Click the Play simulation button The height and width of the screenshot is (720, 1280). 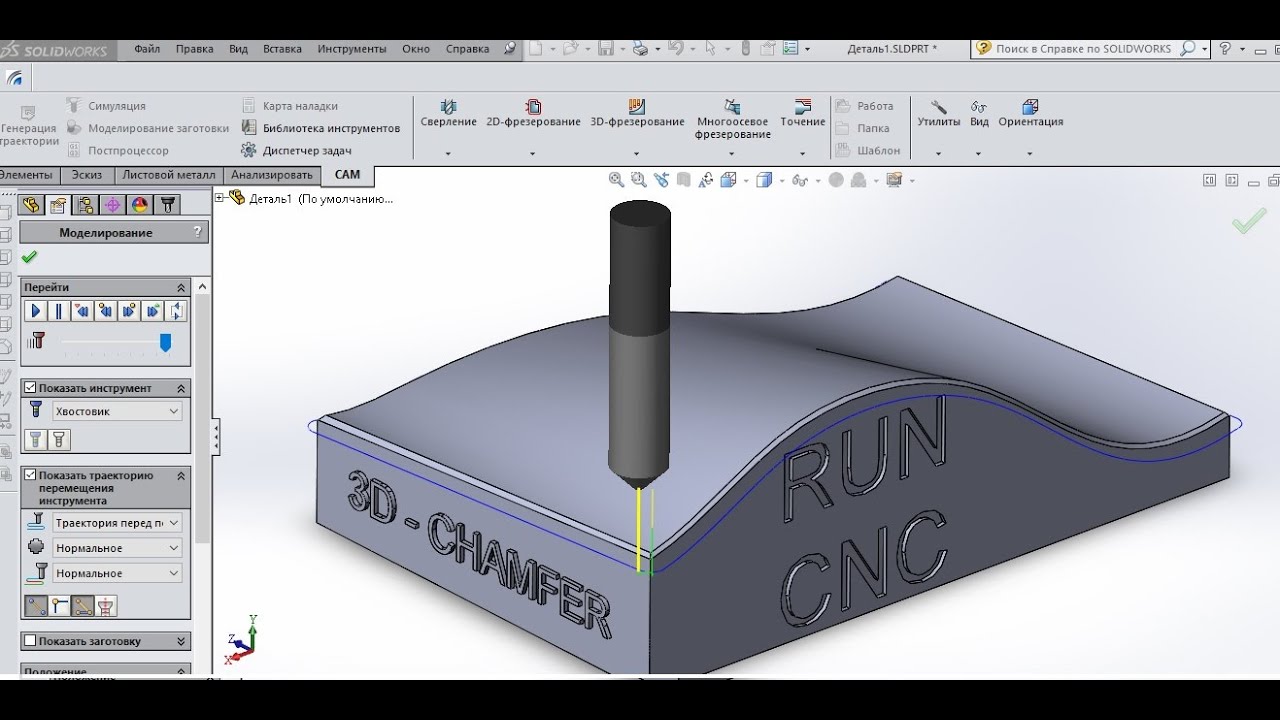click(x=35, y=311)
